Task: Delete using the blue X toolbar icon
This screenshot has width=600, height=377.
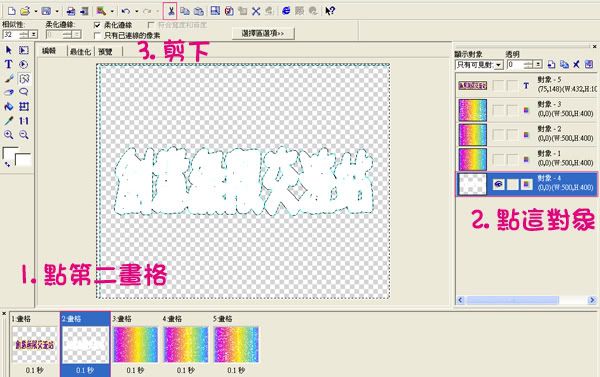Action: point(256,11)
